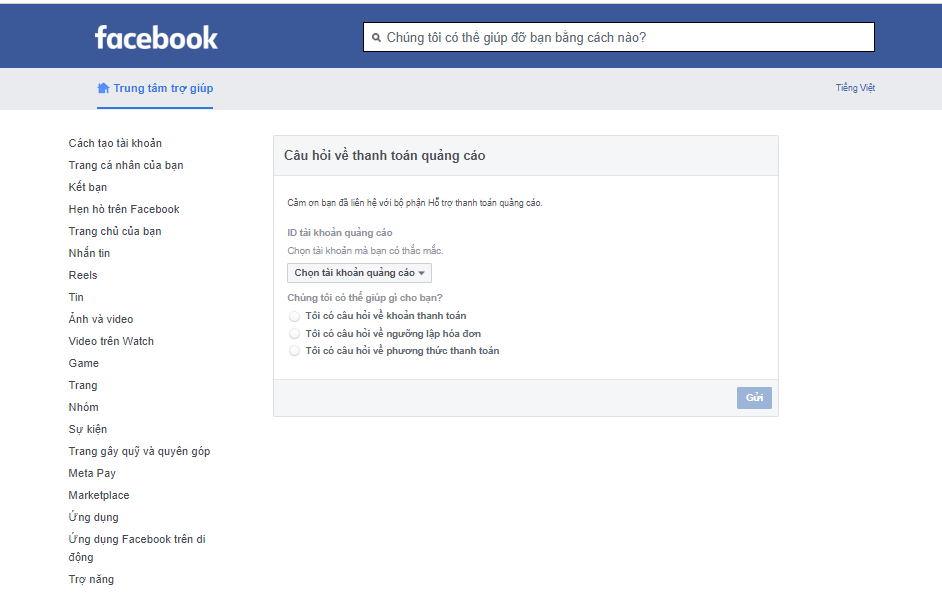Click the Facebook logo
942x604 pixels.
(156, 38)
